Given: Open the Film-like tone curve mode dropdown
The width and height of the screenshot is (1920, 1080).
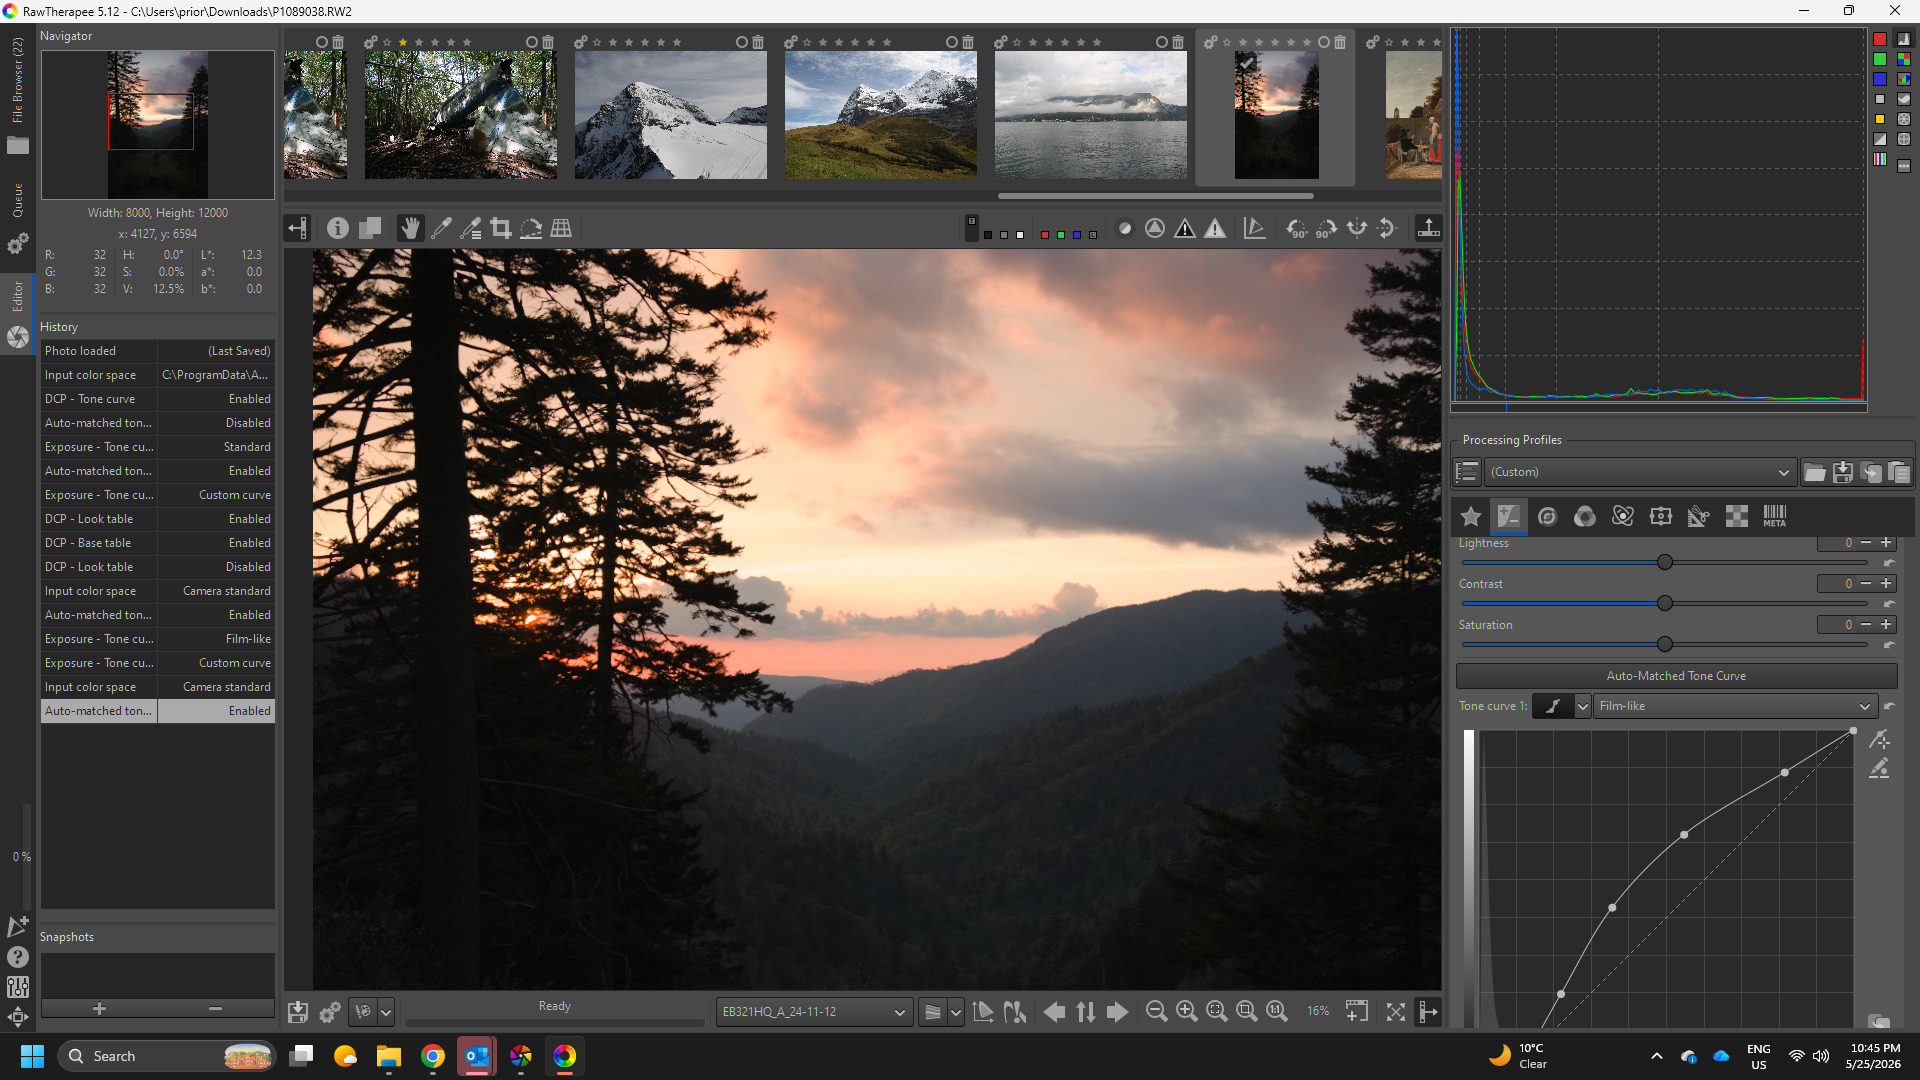Looking at the screenshot, I should 1734,706.
